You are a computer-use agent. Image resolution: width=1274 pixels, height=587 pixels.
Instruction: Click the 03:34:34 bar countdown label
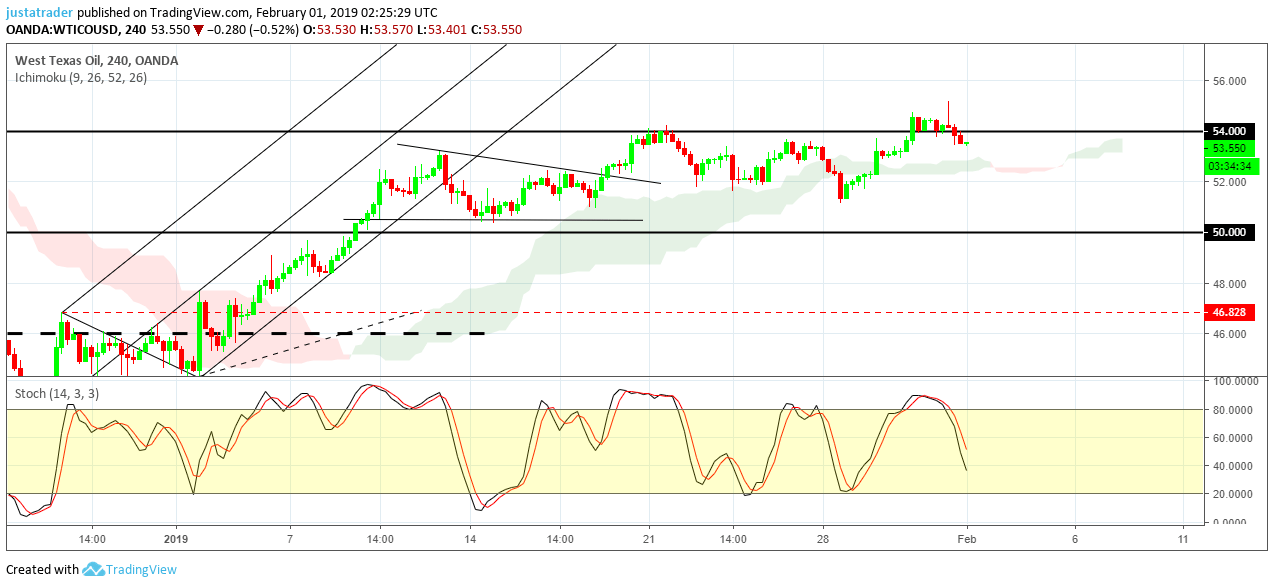click(1232, 165)
